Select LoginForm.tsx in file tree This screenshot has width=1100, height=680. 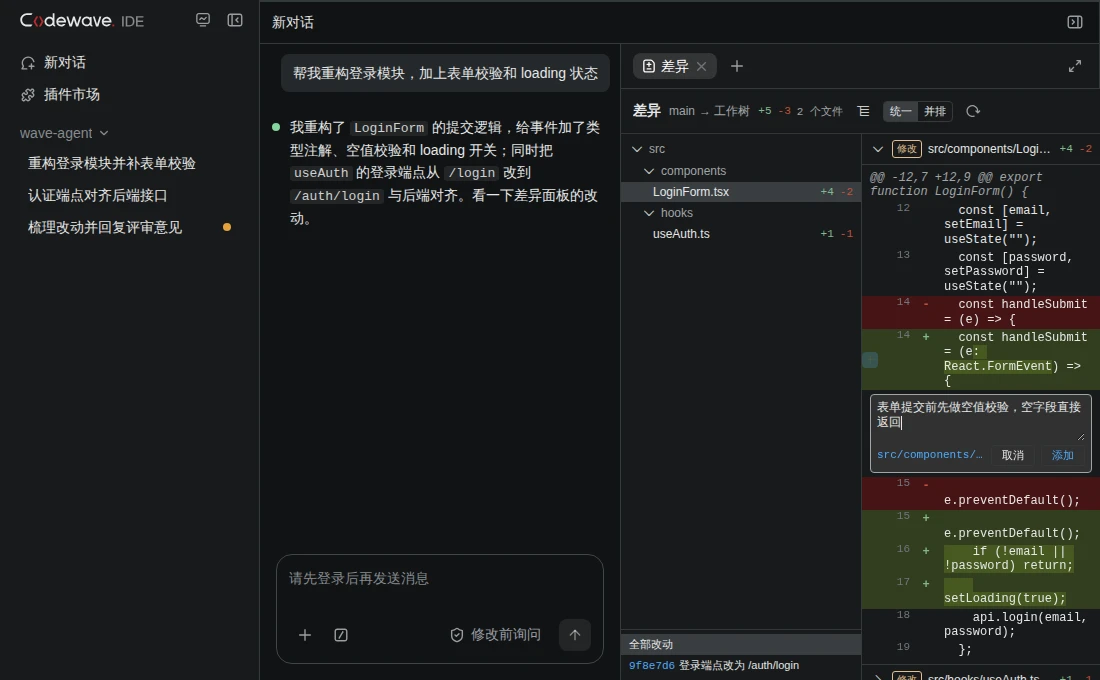[x=741, y=192]
